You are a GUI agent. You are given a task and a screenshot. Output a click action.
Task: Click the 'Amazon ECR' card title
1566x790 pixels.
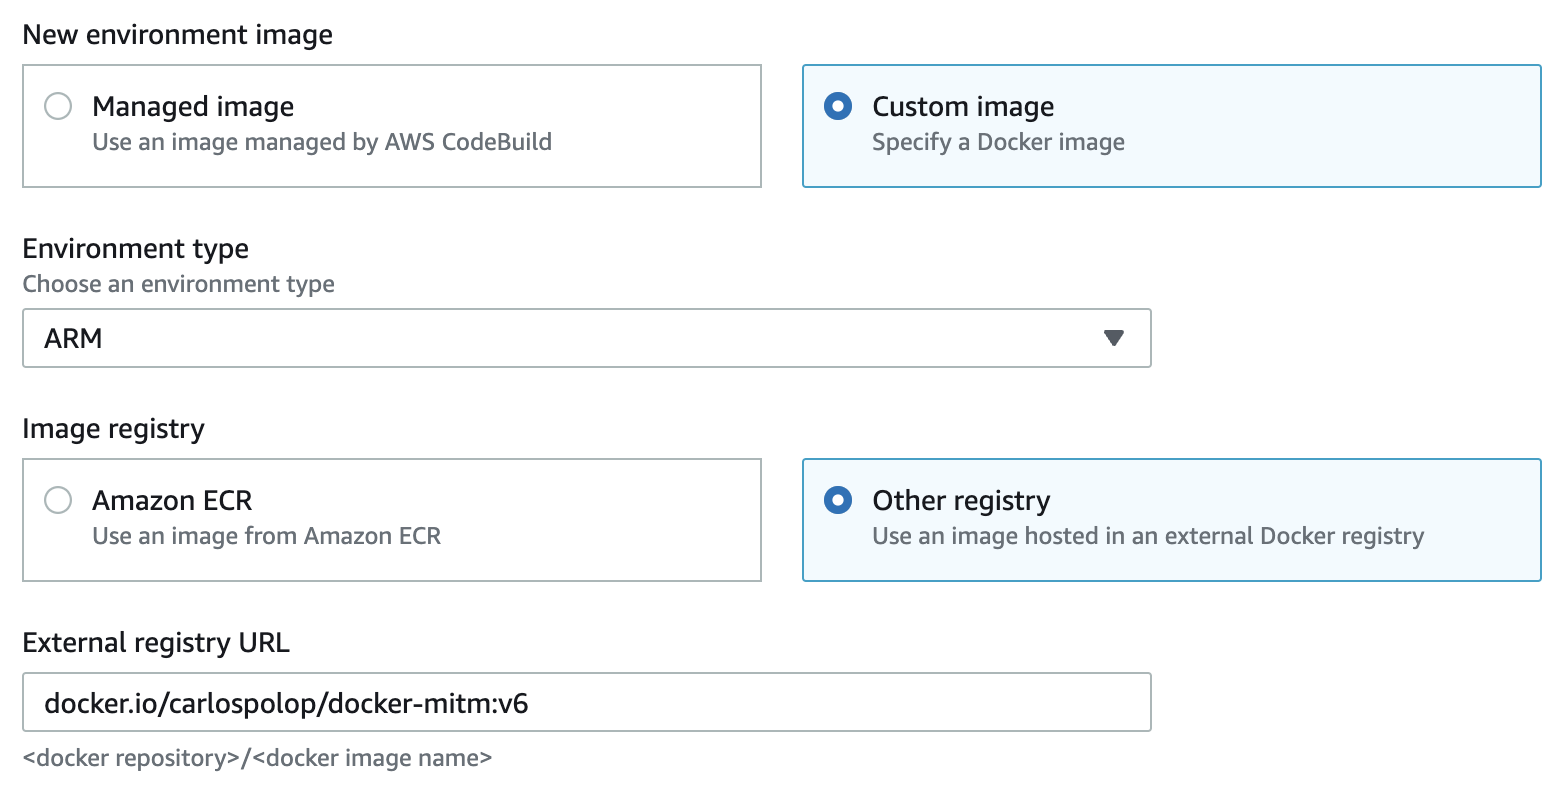[172, 500]
